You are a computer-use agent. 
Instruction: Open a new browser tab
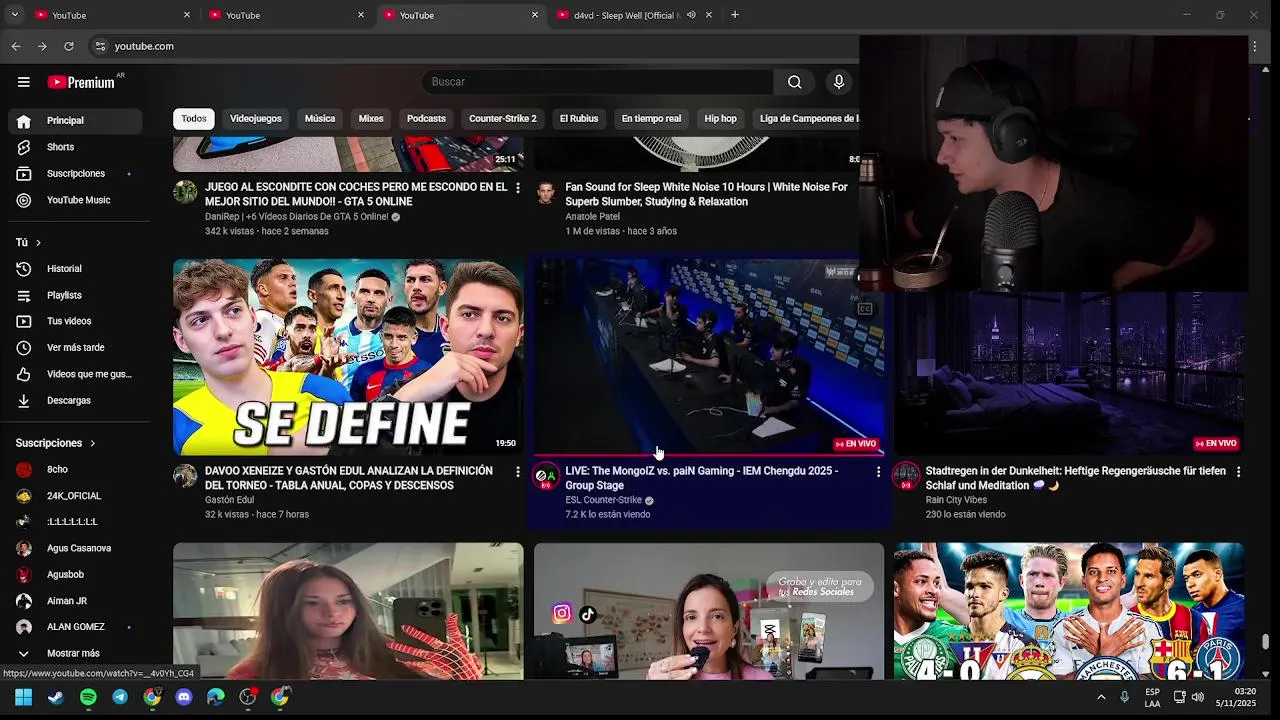(735, 15)
